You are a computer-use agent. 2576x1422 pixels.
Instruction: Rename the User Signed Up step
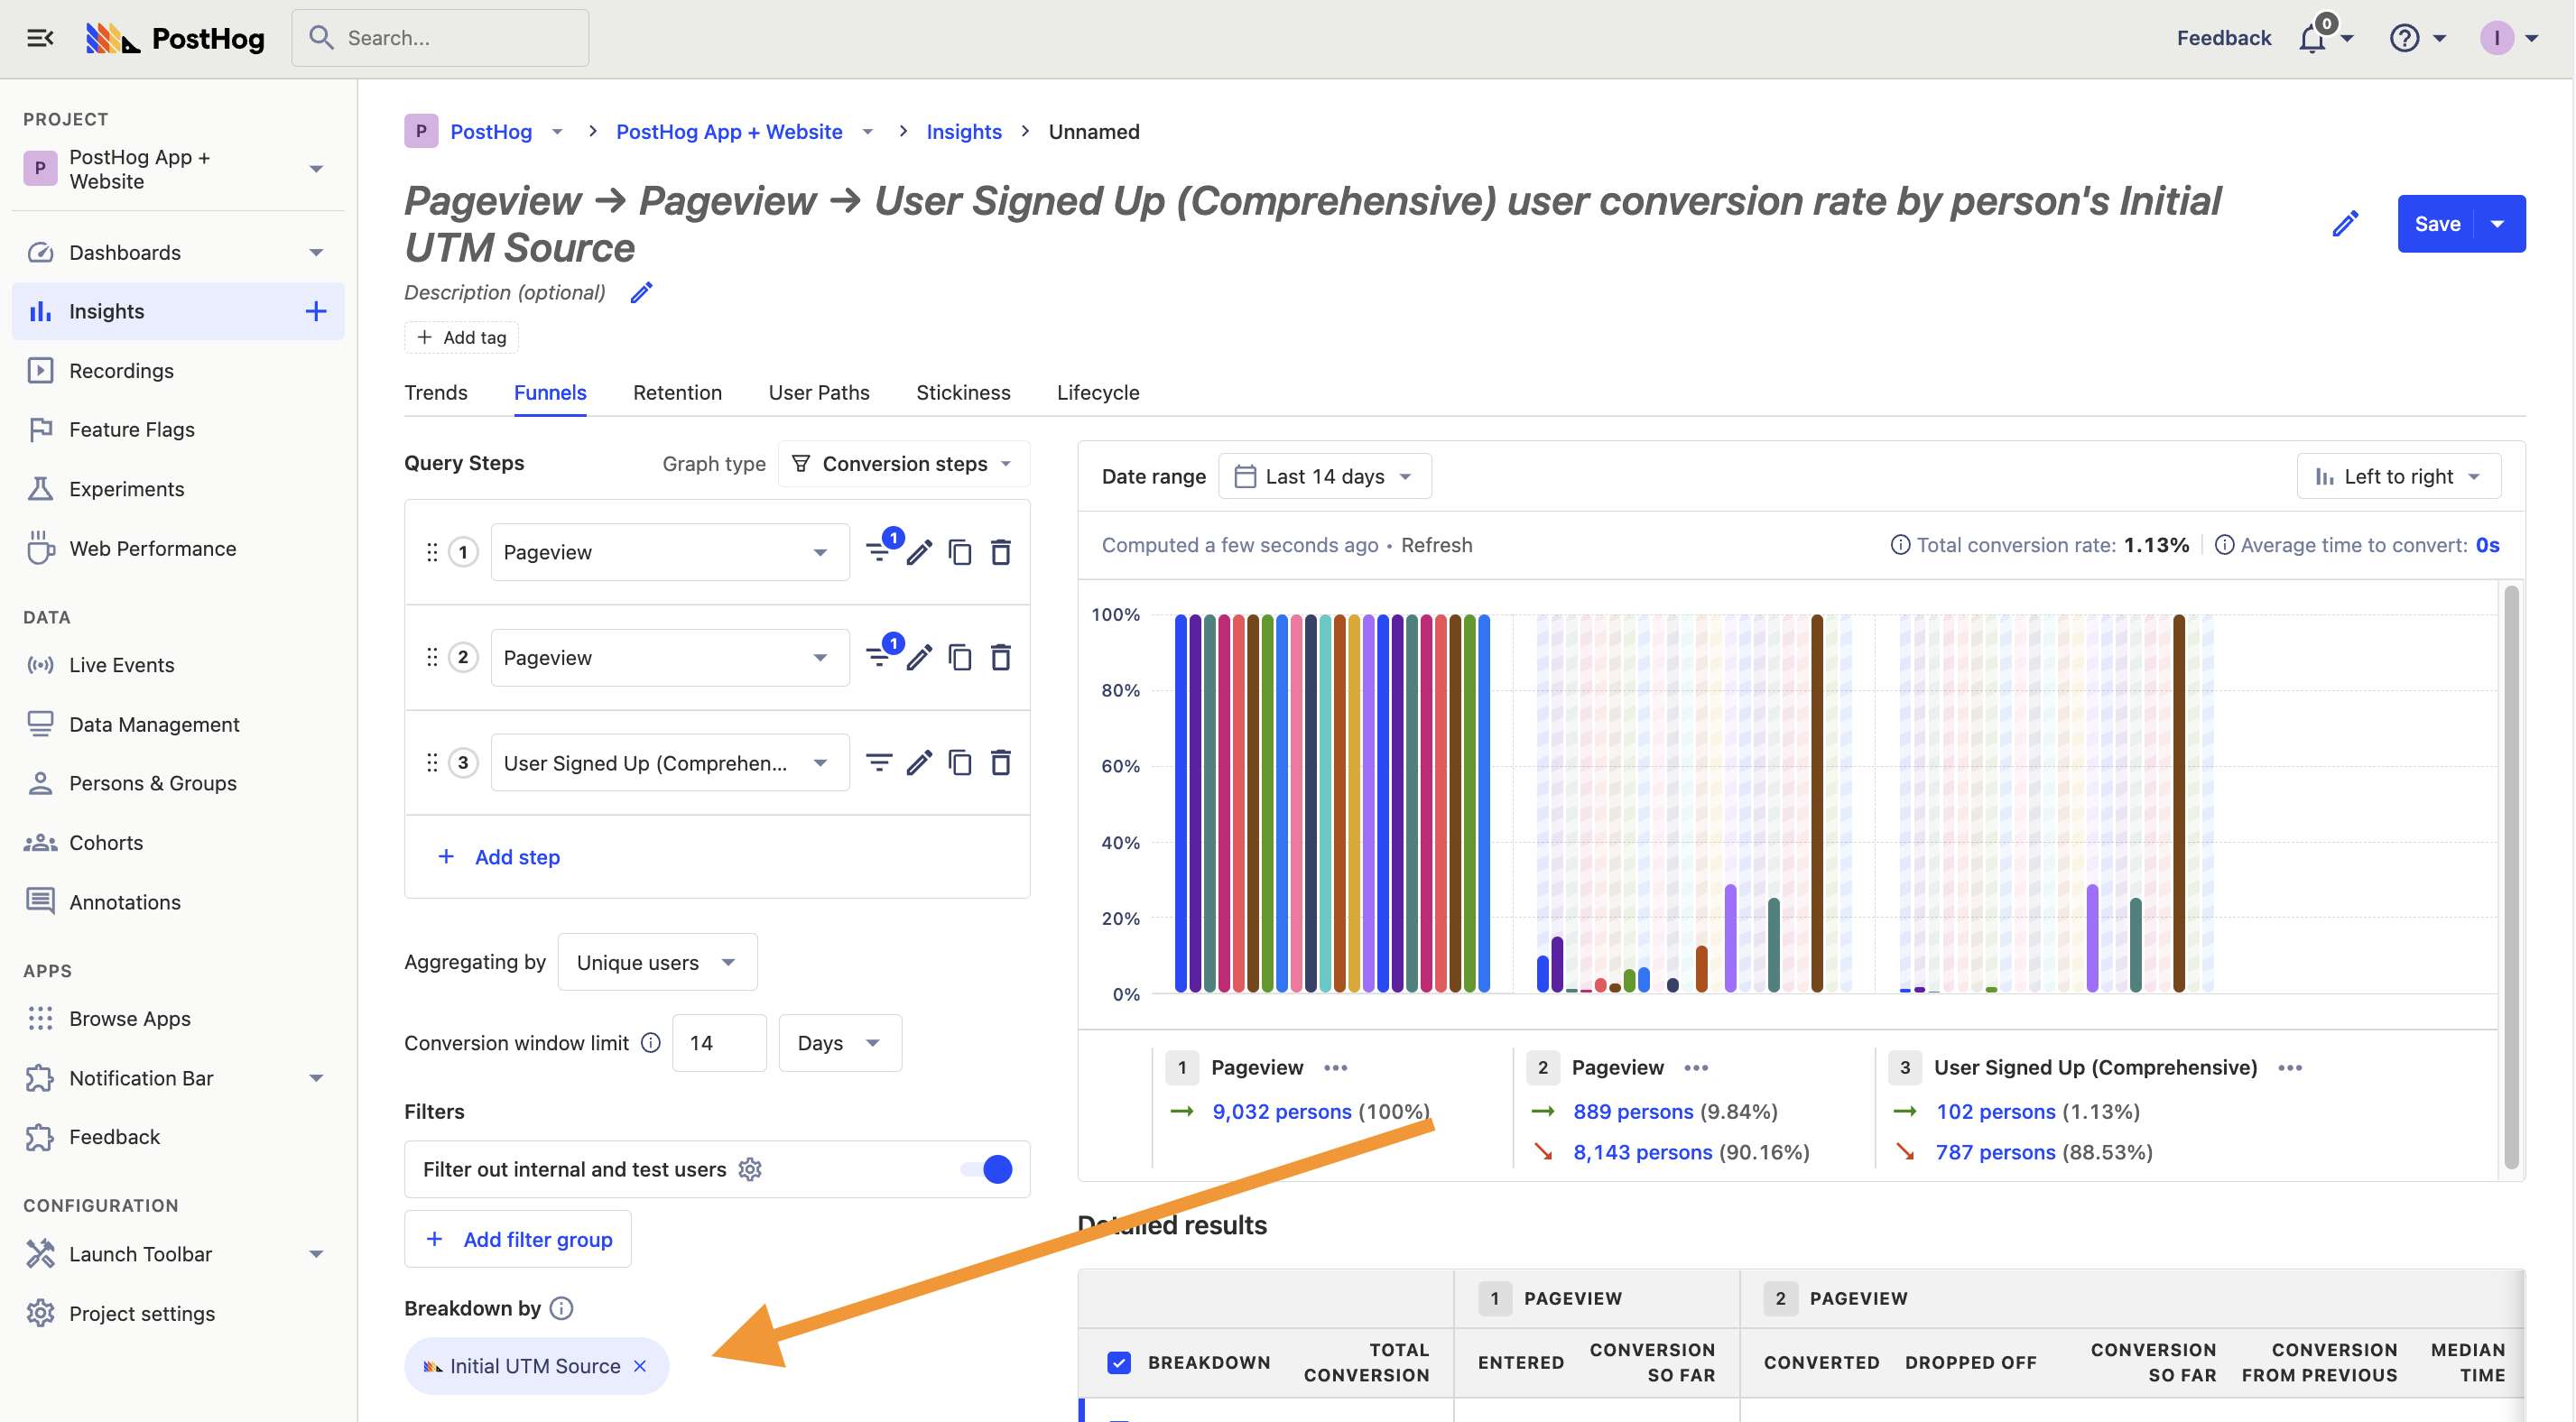[x=919, y=763]
